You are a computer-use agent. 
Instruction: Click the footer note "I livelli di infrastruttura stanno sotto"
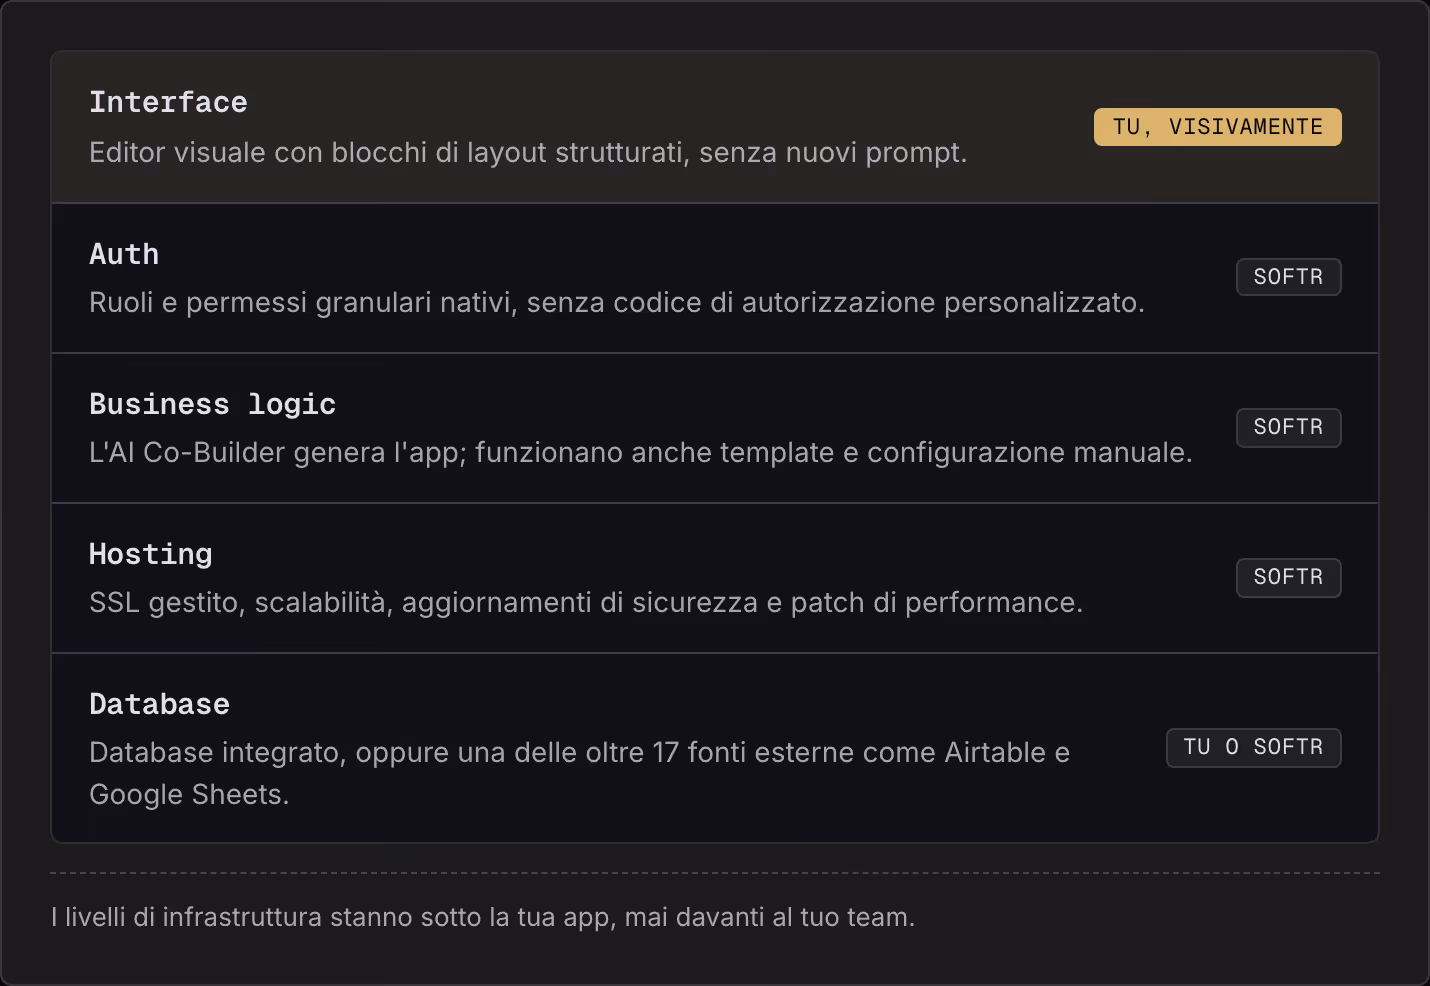[483, 917]
